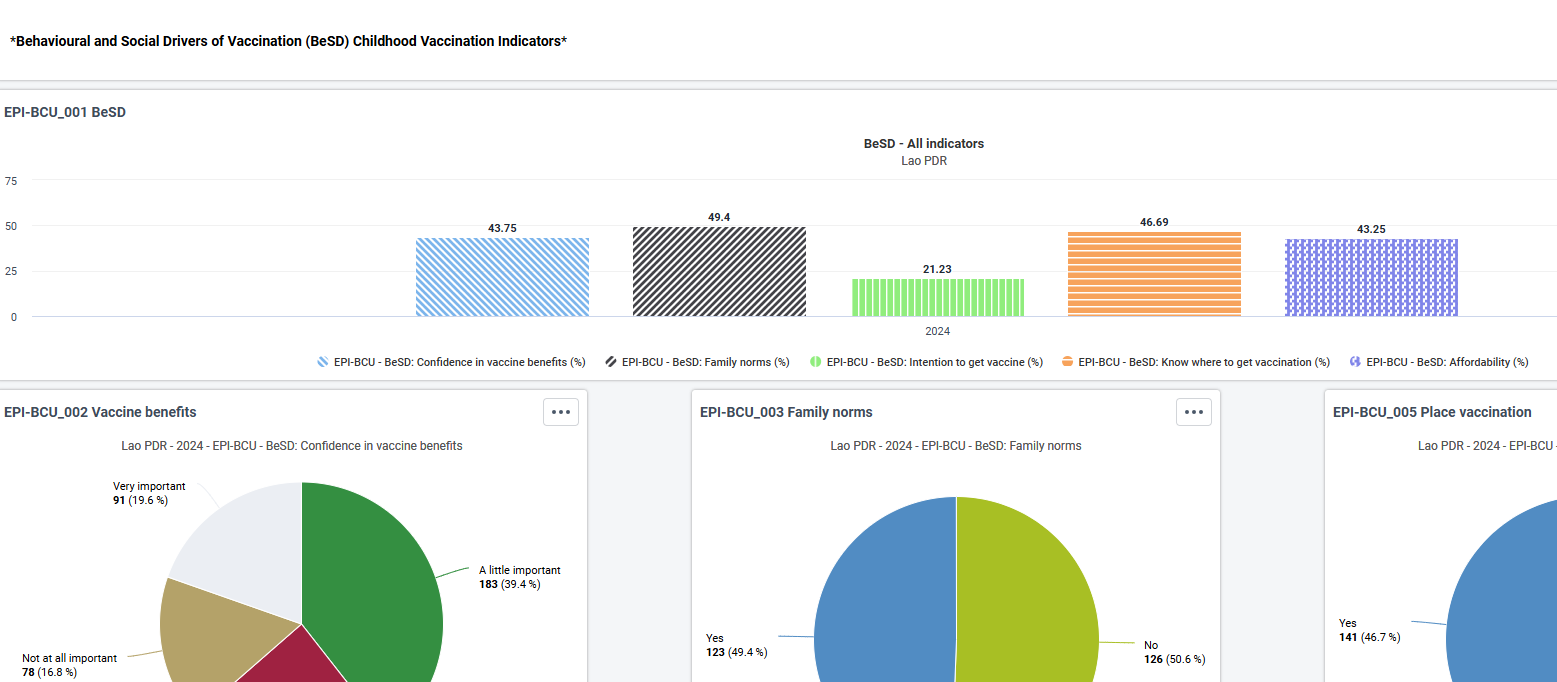The height and width of the screenshot is (682, 1557).
Task: Open the Vaccine benefits chart options menu
Action: [x=561, y=412]
